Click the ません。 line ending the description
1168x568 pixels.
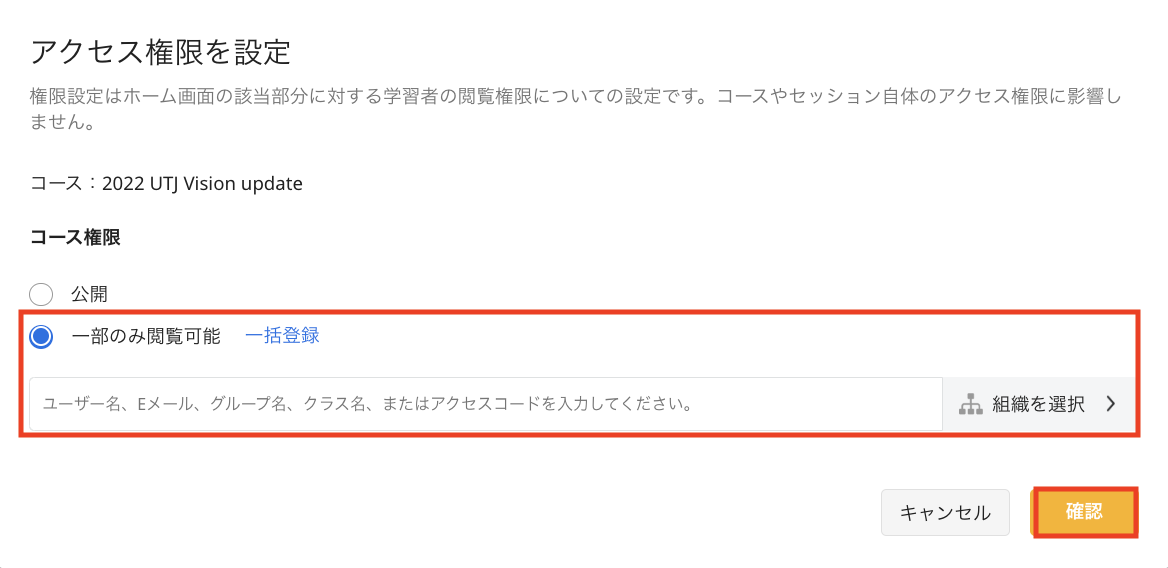[x=62, y=124]
